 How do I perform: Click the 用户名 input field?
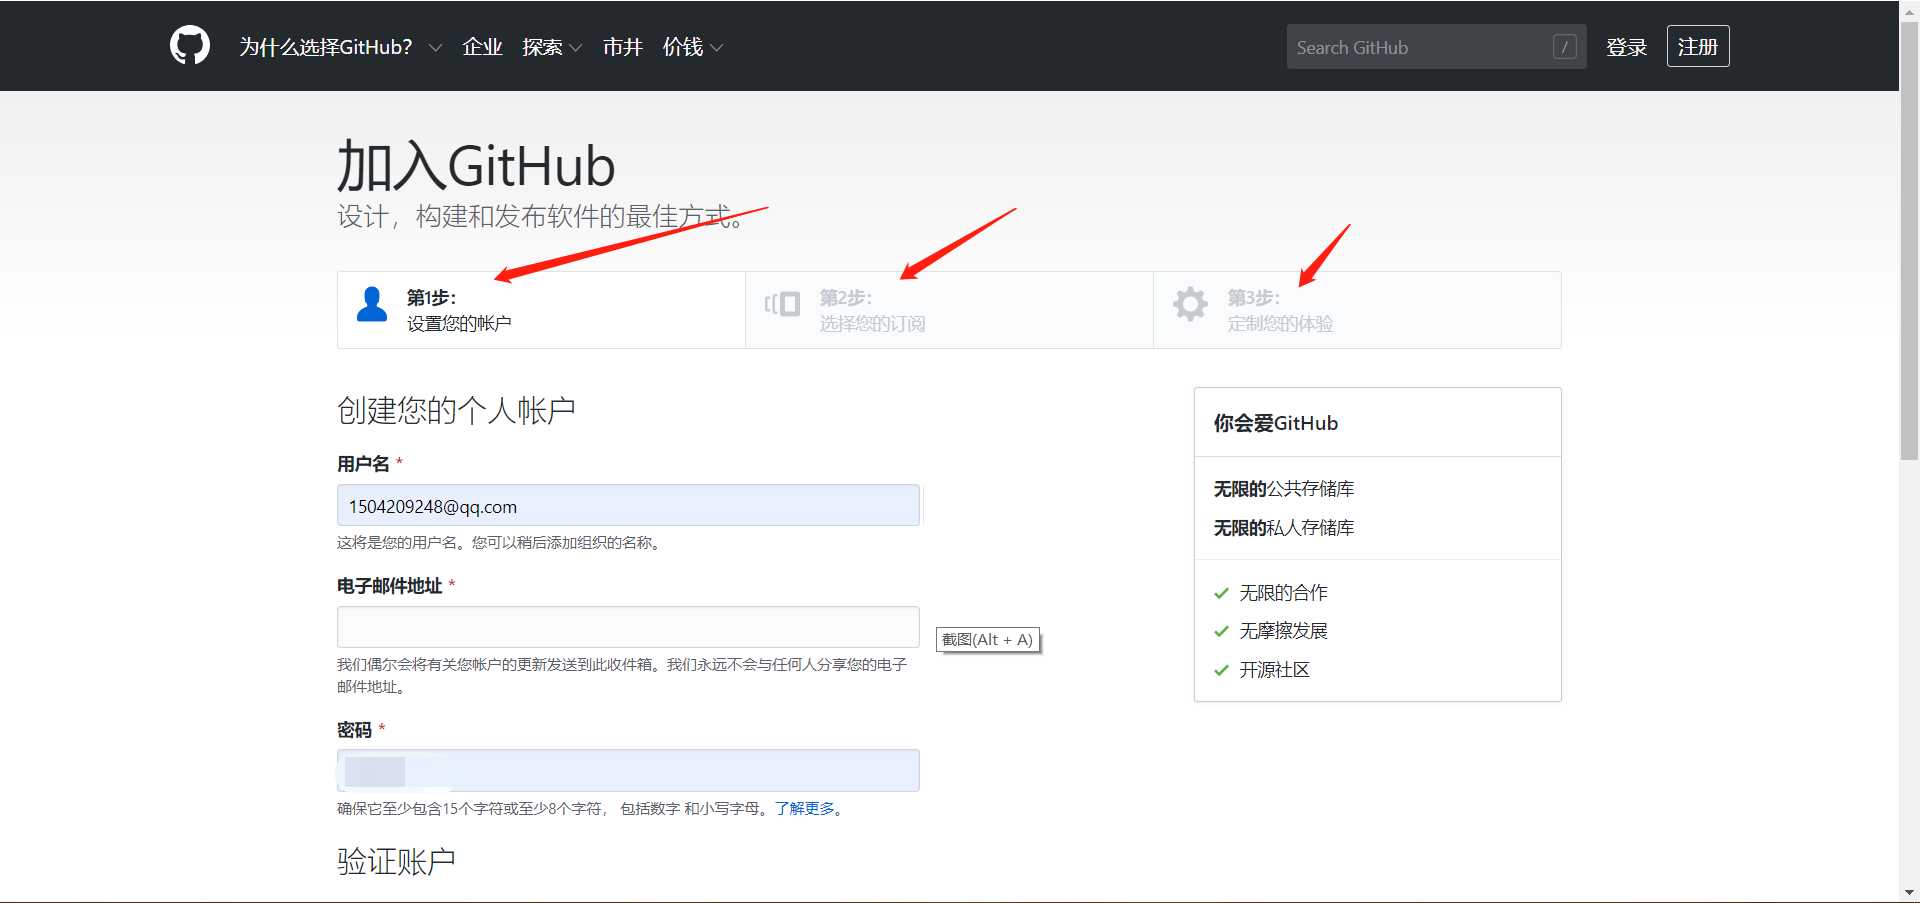[628, 506]
